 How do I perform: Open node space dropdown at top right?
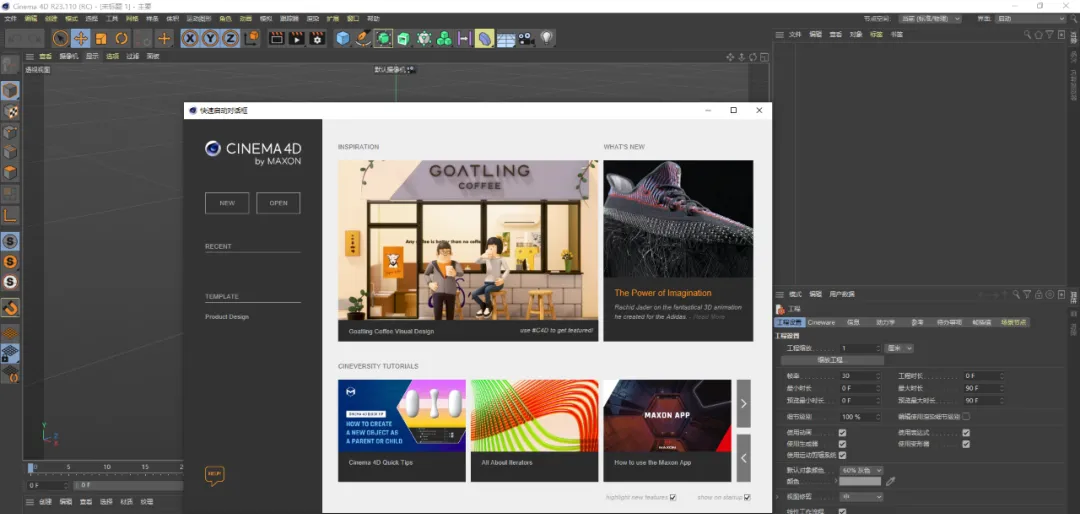coord(930,19)
